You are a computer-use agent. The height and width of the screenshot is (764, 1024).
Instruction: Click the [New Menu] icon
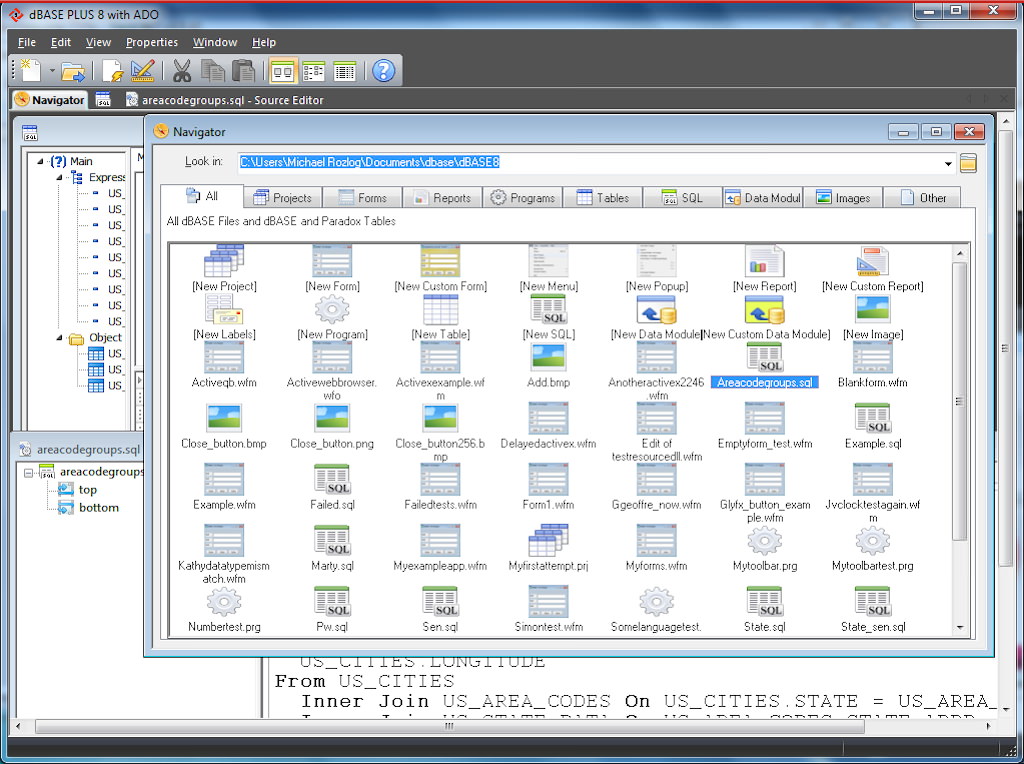[549, 261]
